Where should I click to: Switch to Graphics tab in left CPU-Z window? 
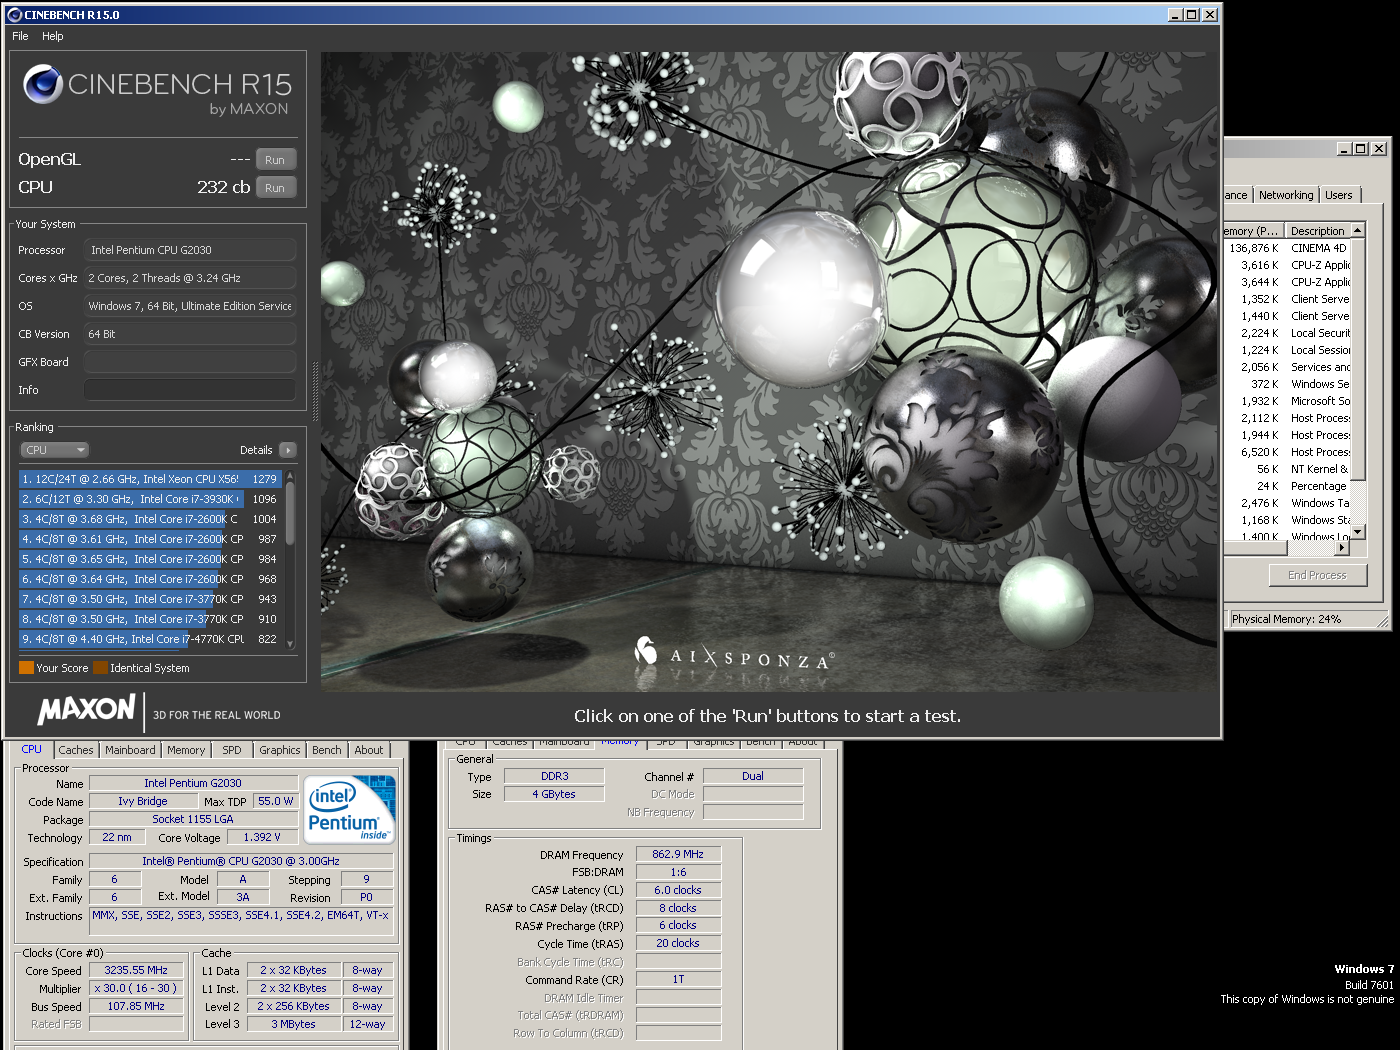coord(280,750)
